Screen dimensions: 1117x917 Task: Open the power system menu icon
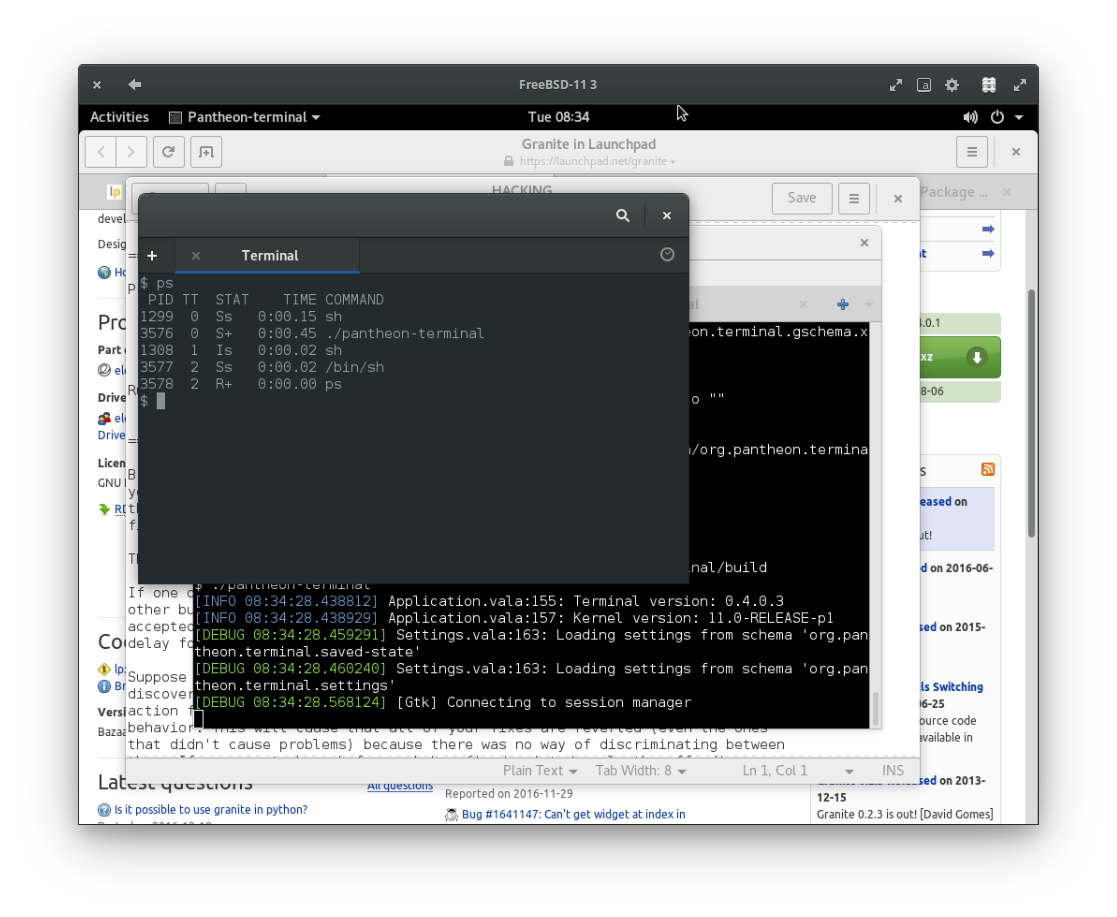click(997, 117)
